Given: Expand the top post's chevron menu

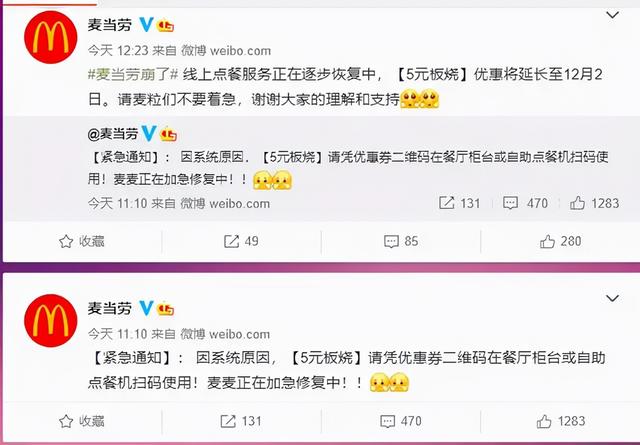Looking at the screenshot, I should click(612, 16).
